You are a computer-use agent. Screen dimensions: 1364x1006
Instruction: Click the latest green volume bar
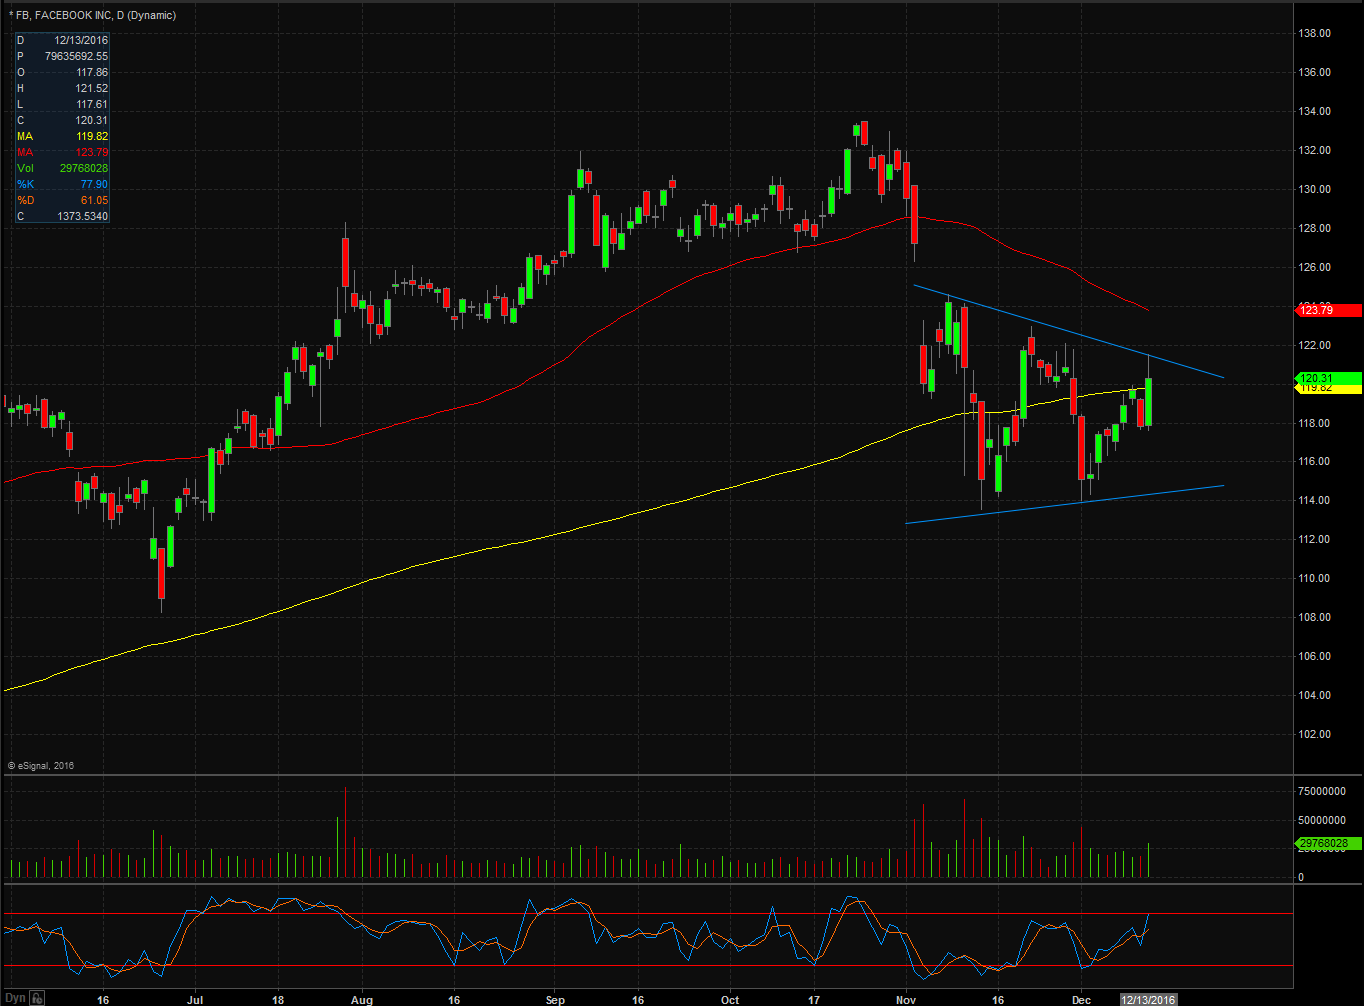coord(1150,860)
